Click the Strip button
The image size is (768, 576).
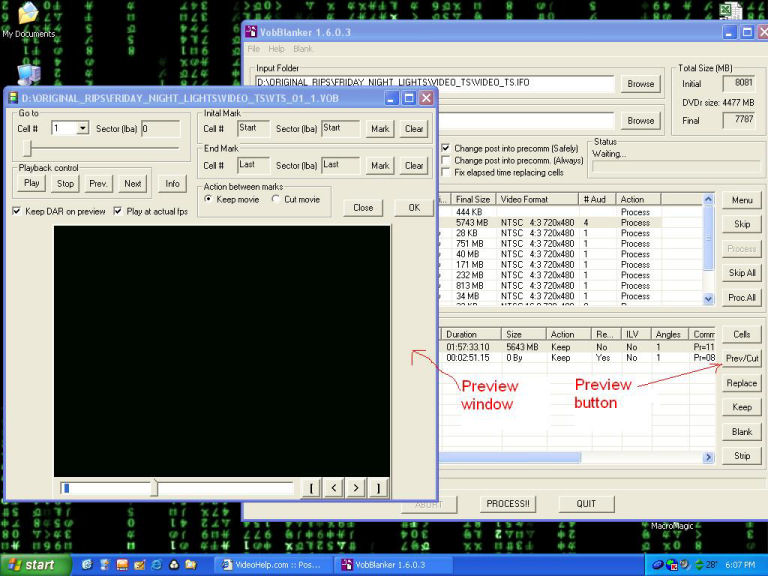[x=742, y=456]
